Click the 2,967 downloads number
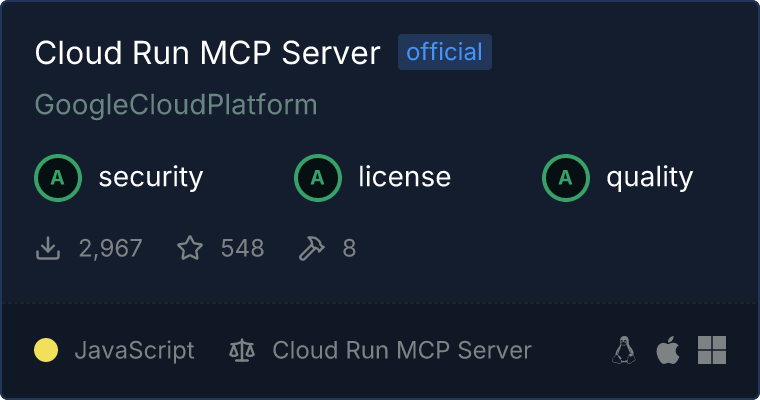760x400 pixels. click(x=110, y=248)
